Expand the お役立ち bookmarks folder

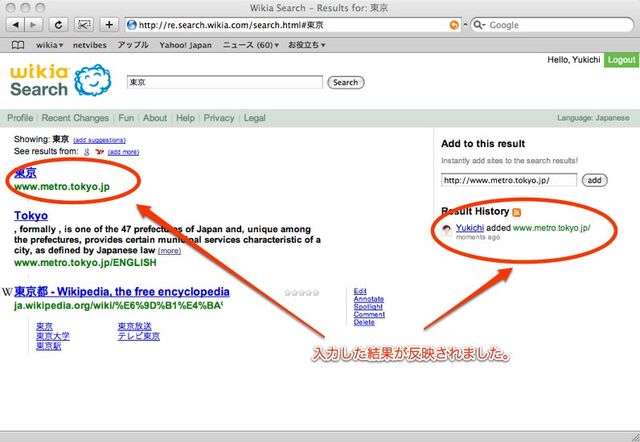(307, 45)
